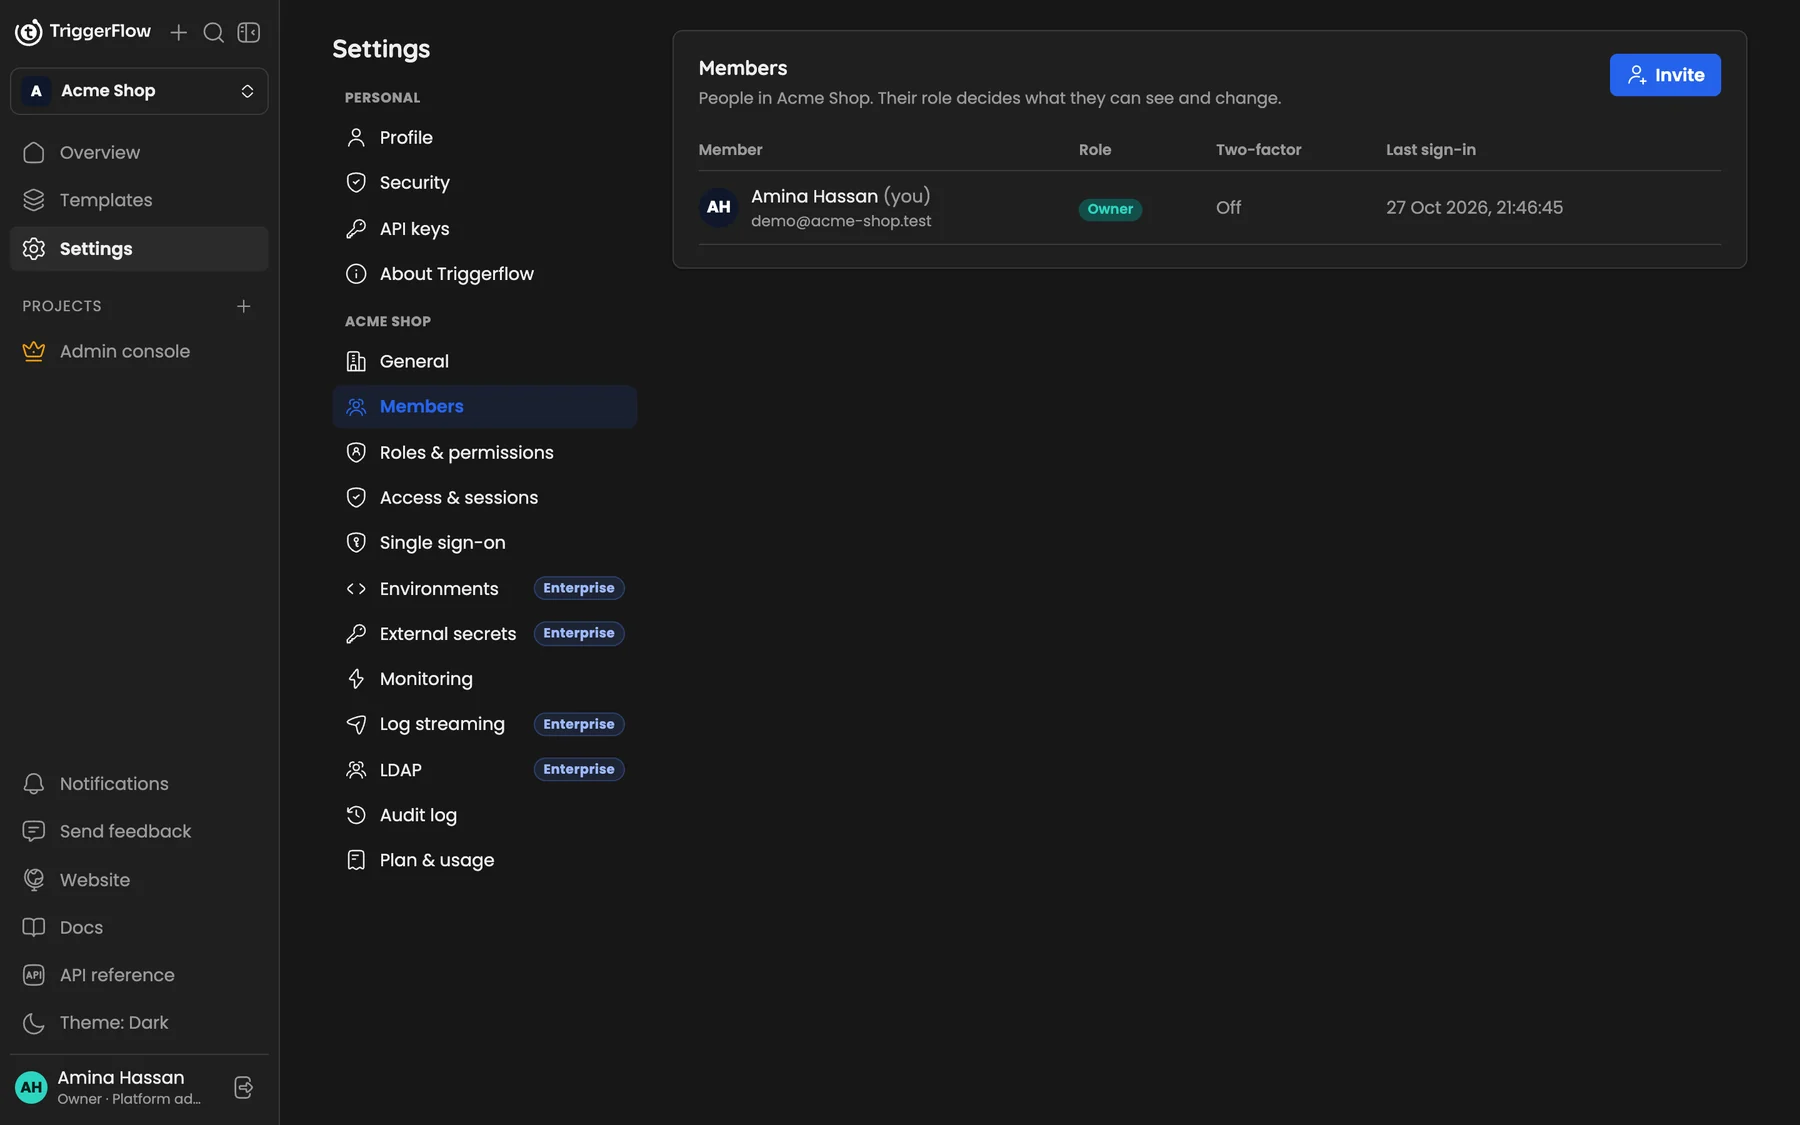Image resolution: width=1800 pixels, height=1125 pixels.
Task: Click the Invite button
Action: 1665,75
